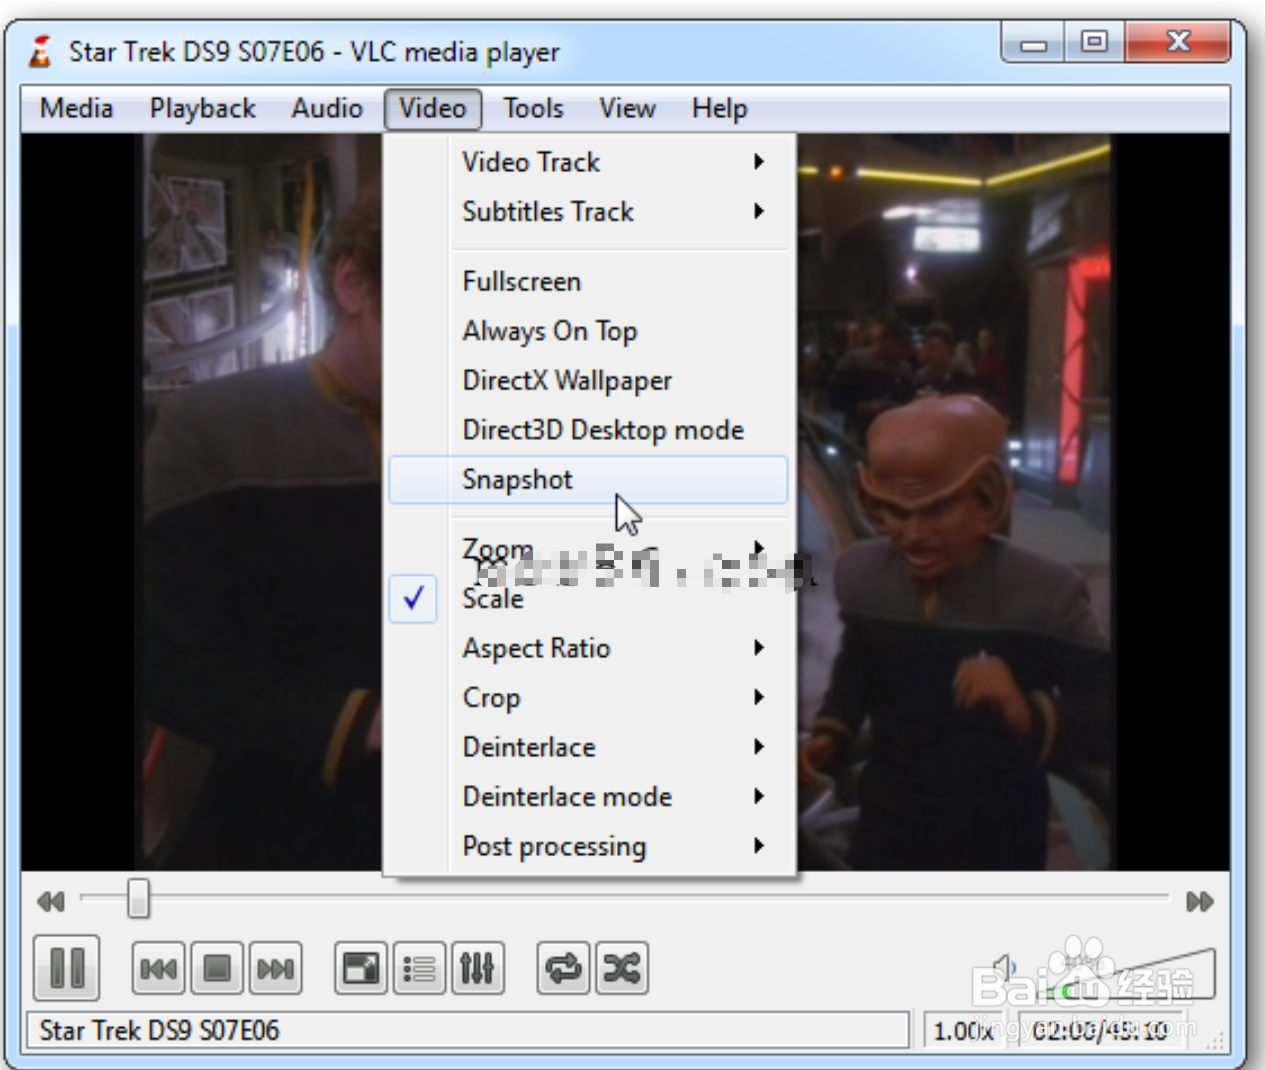Click the seek bar slider handle
The width and height of the screenshot is (1265, 1070).
(138, 898)
